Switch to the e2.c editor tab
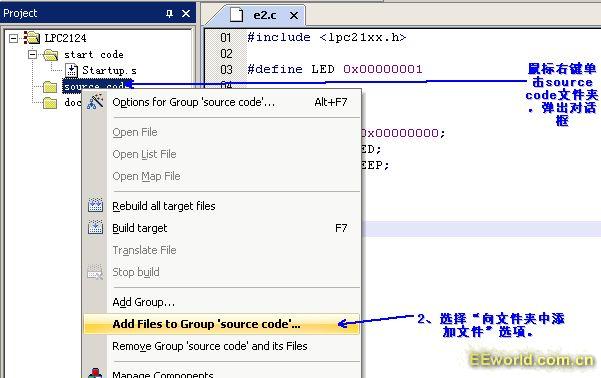 (x=264, y=15)
